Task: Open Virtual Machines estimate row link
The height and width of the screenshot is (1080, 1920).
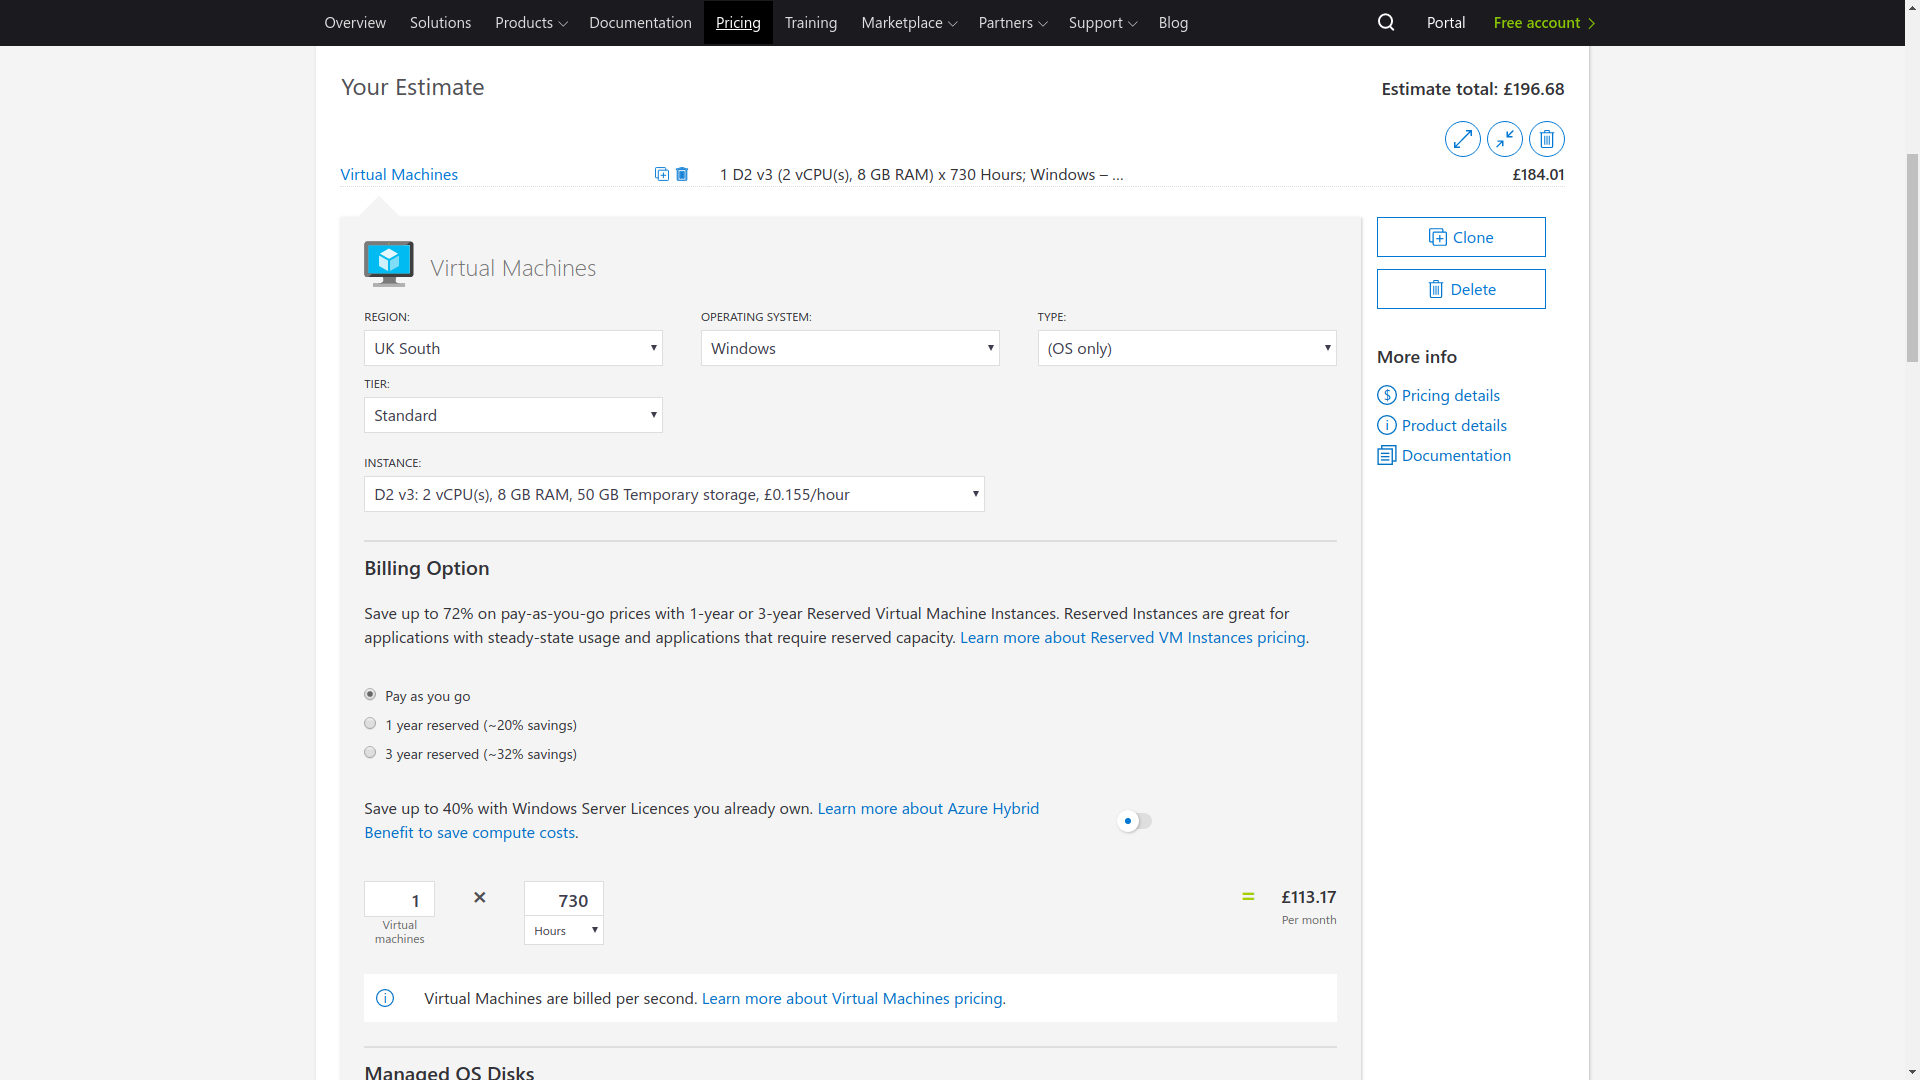Action: point(399,174)
